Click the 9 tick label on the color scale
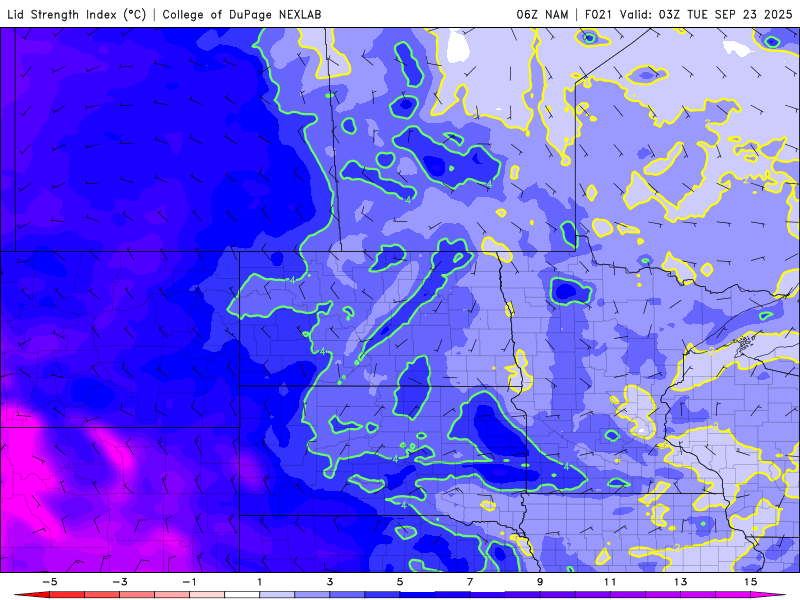The height and width of the screenshot is (600, 800). (x=540, y=582)
